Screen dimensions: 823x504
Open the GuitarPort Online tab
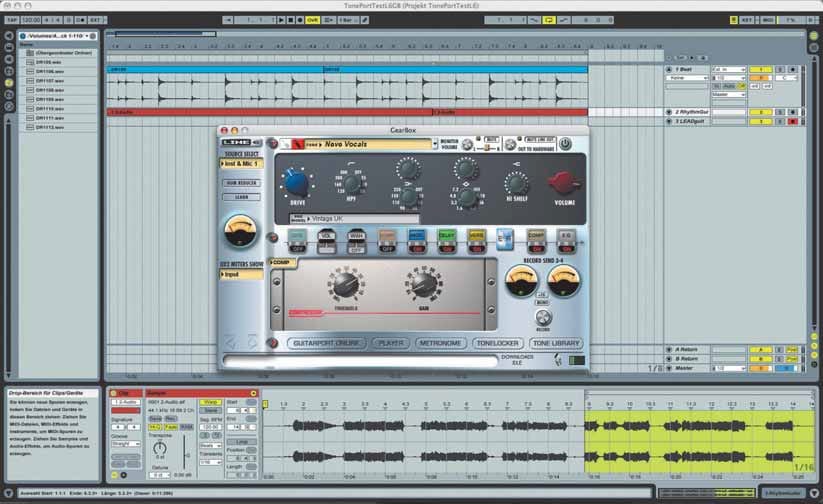pos(326,343)
